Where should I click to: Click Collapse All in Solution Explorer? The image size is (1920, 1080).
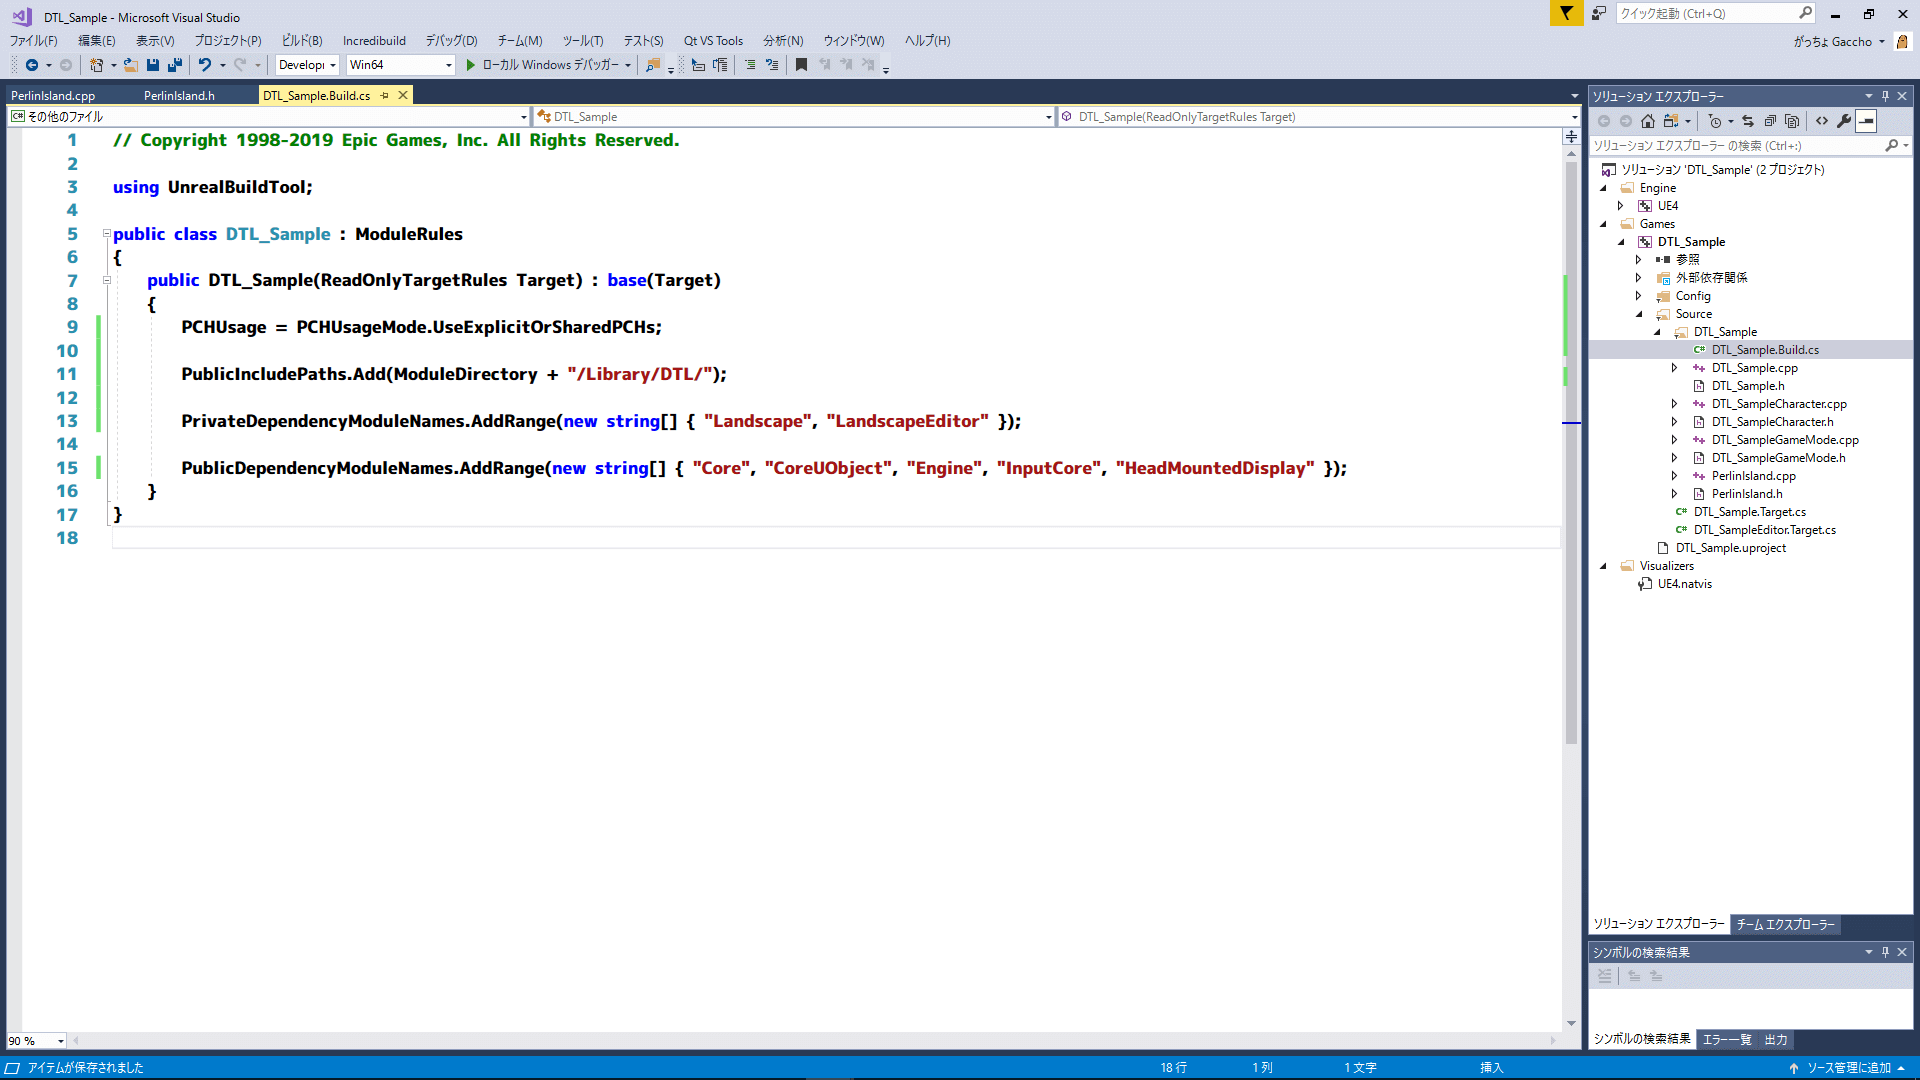click(x=1770, y=121)
